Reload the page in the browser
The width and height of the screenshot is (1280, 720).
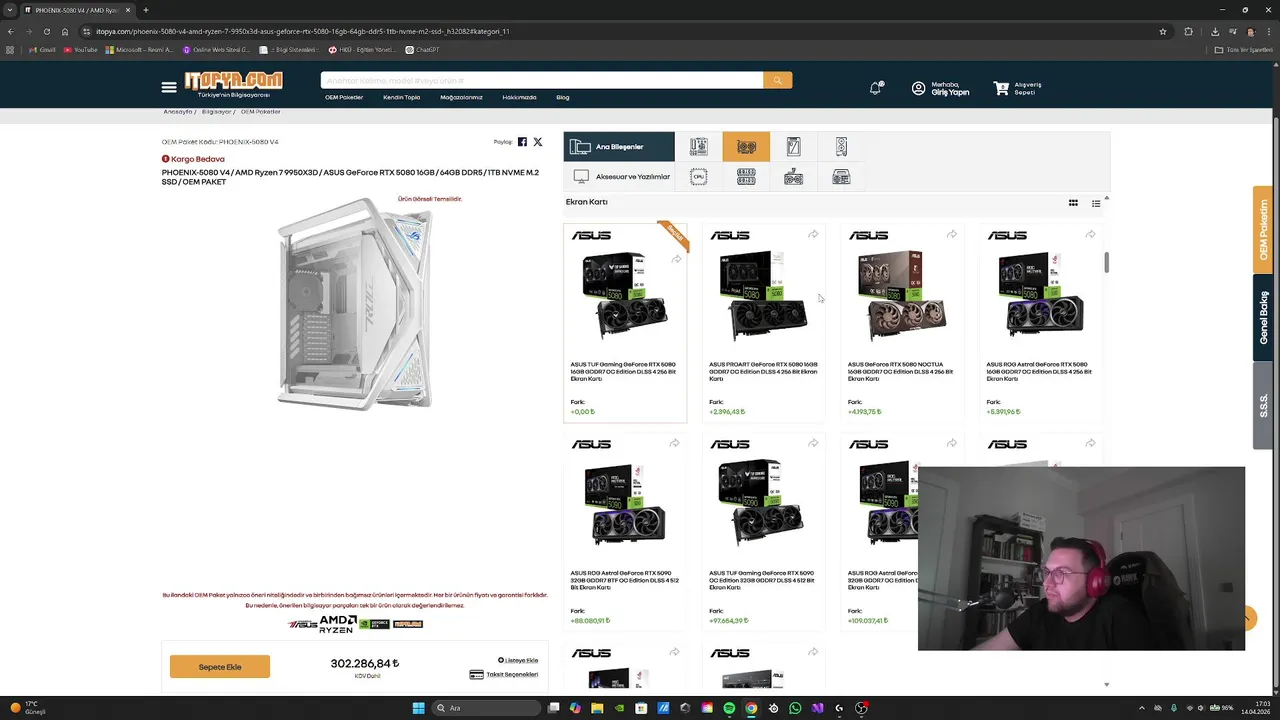(46, 31)
